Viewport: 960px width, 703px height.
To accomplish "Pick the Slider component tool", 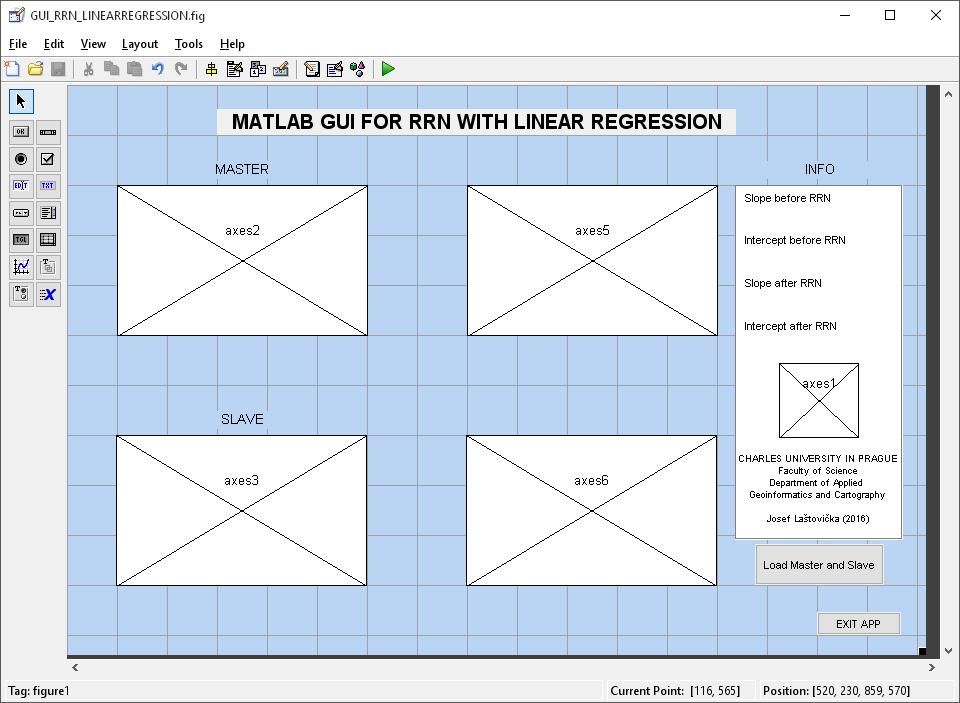I will [48, 132].
